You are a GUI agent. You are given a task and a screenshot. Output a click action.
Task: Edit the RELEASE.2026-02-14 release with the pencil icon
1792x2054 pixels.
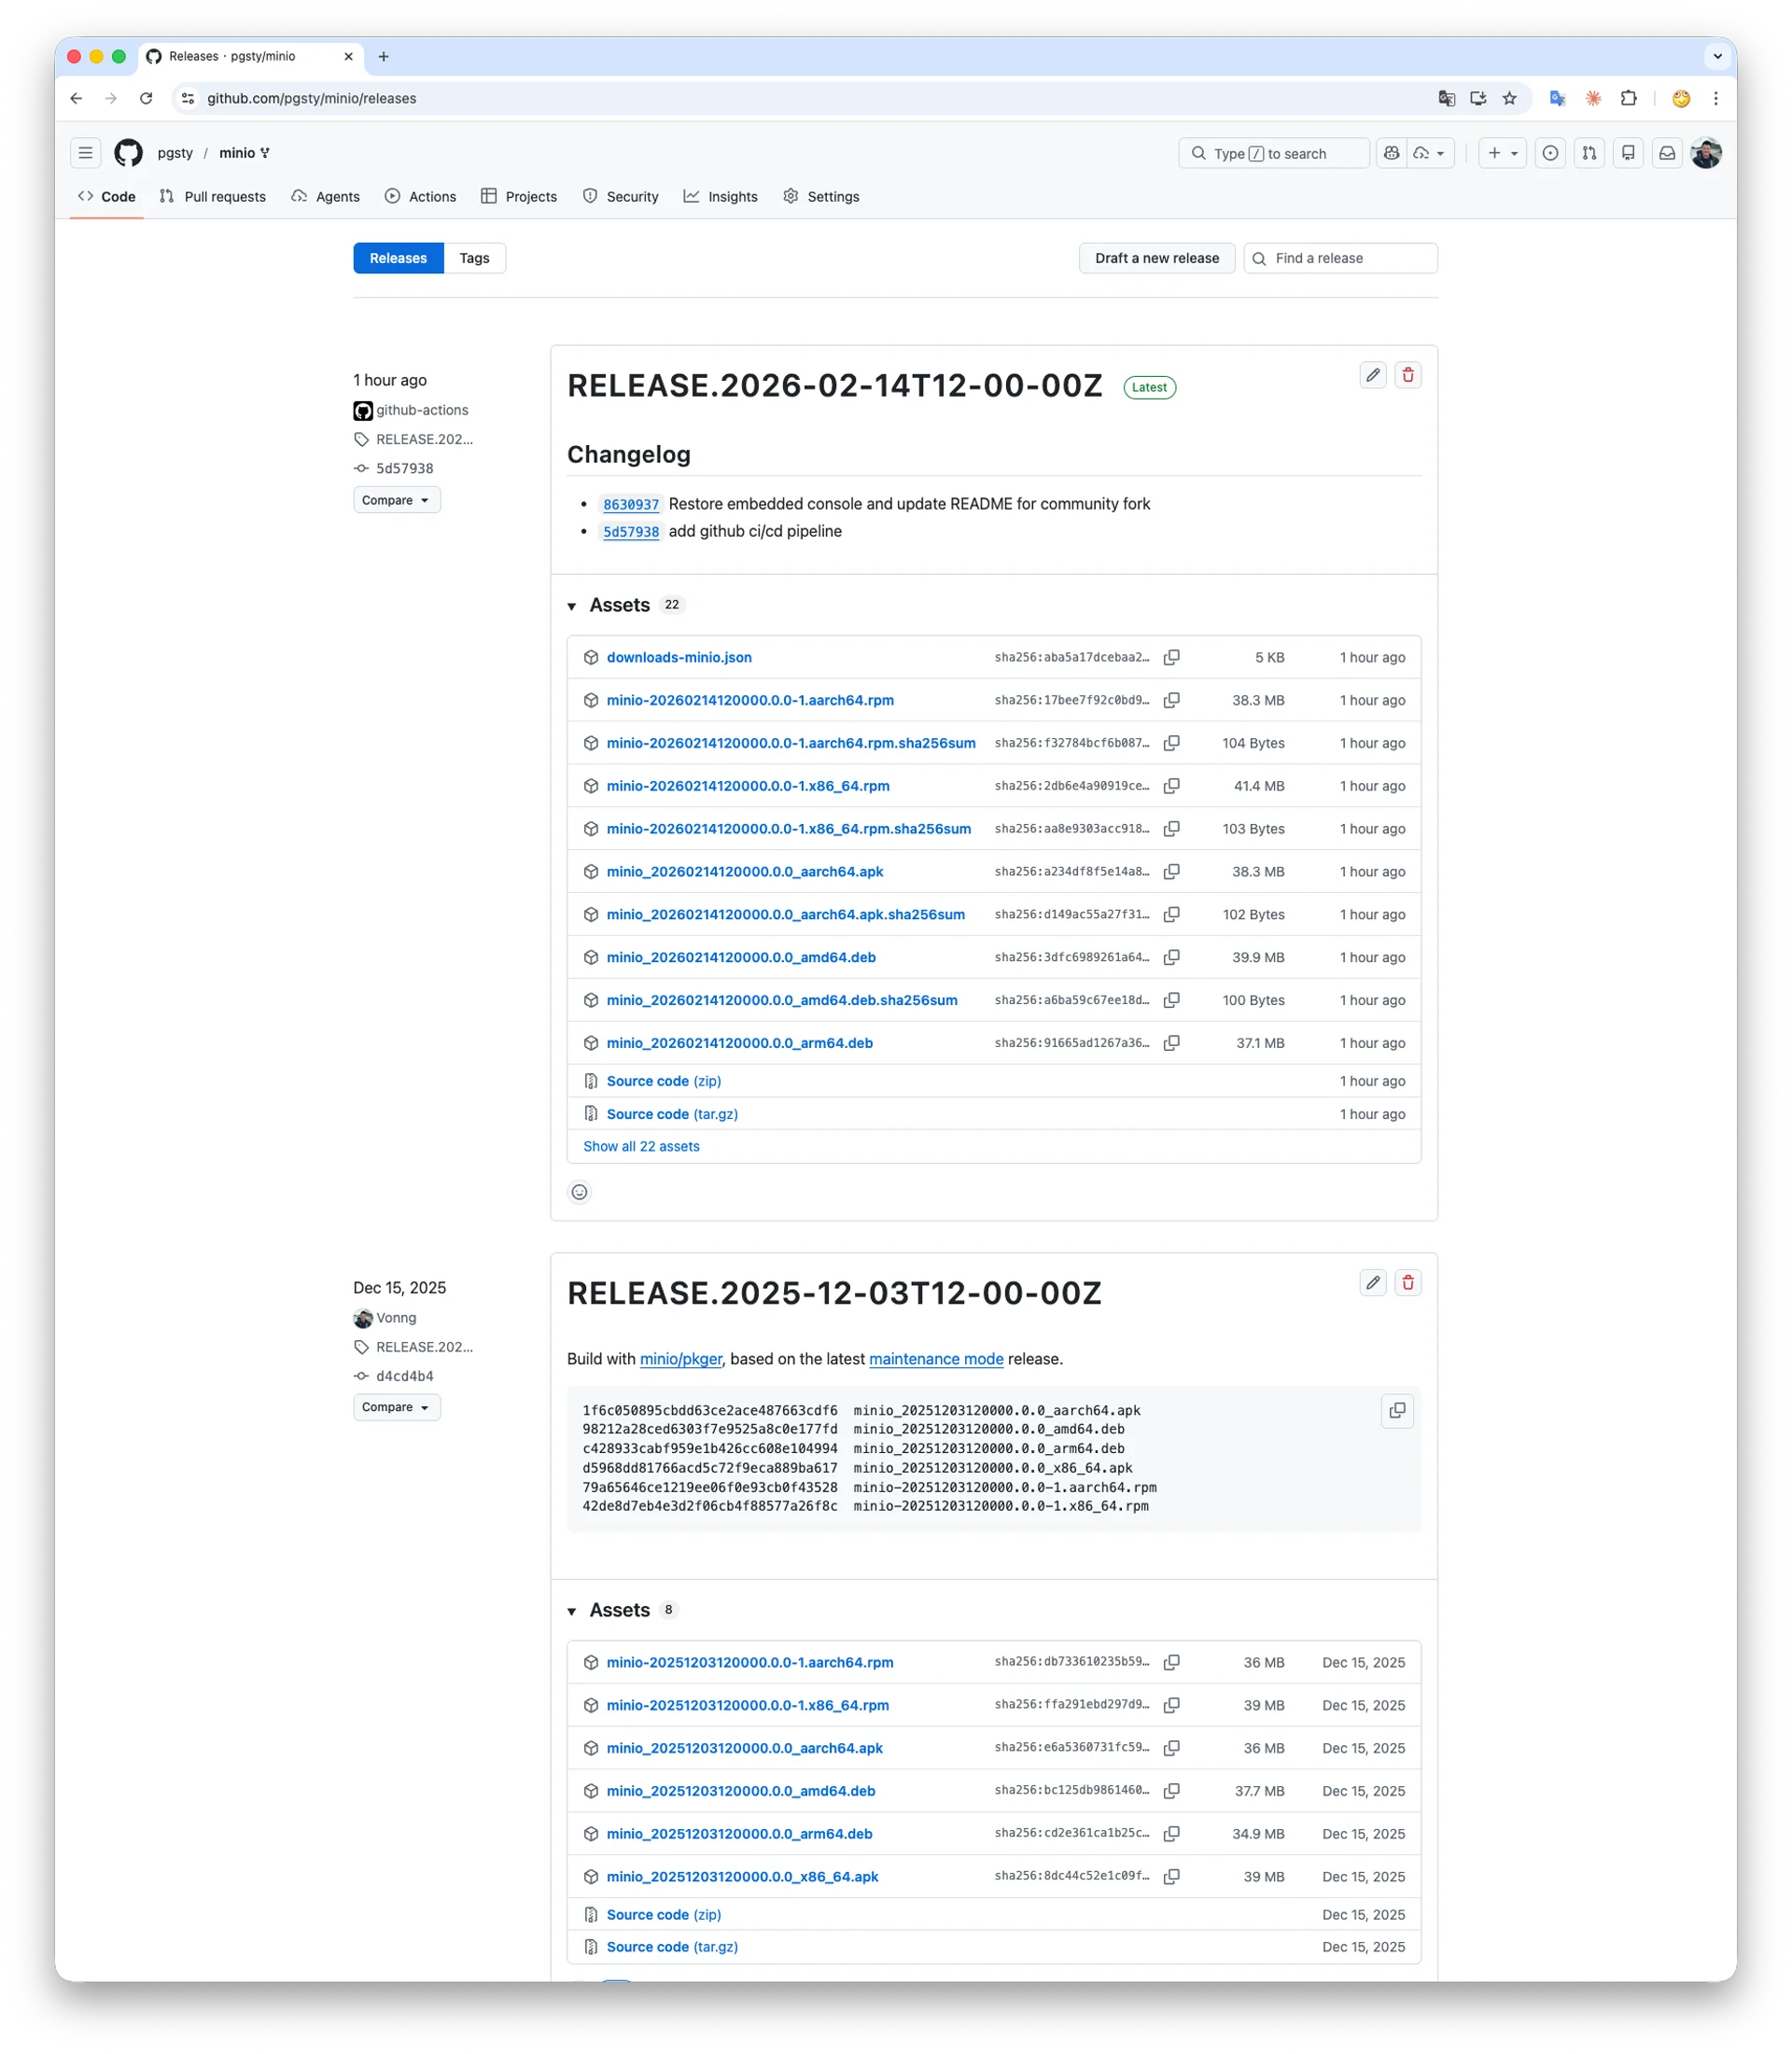[x=1372, y=375]
